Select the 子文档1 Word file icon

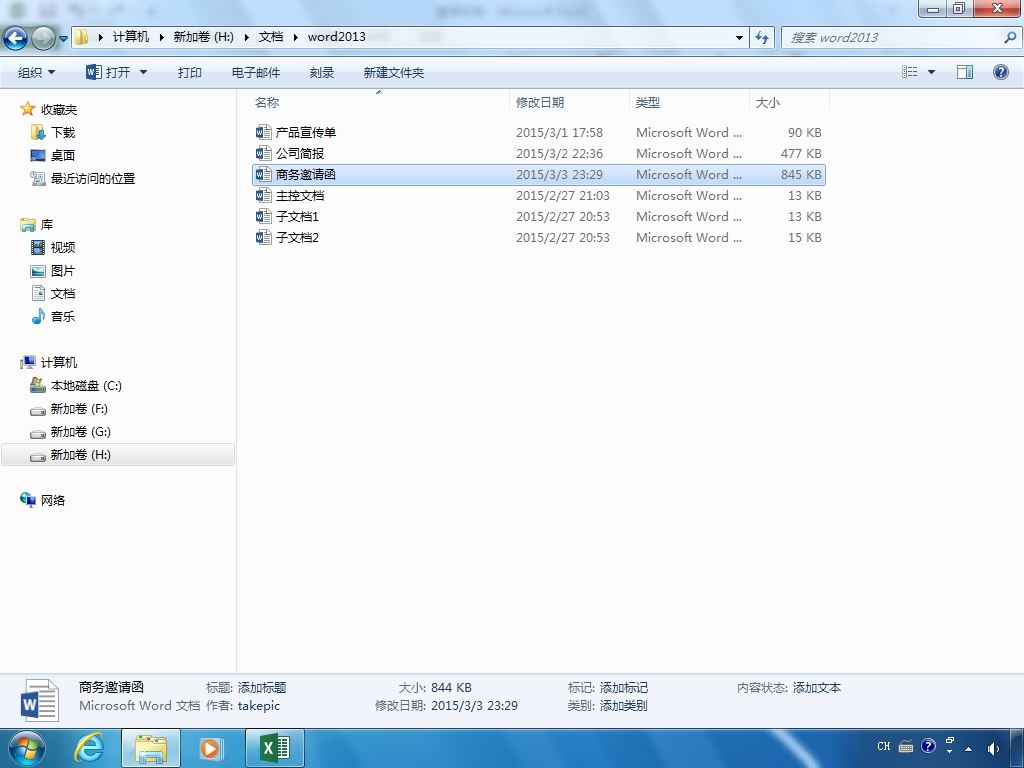[263, 216]
